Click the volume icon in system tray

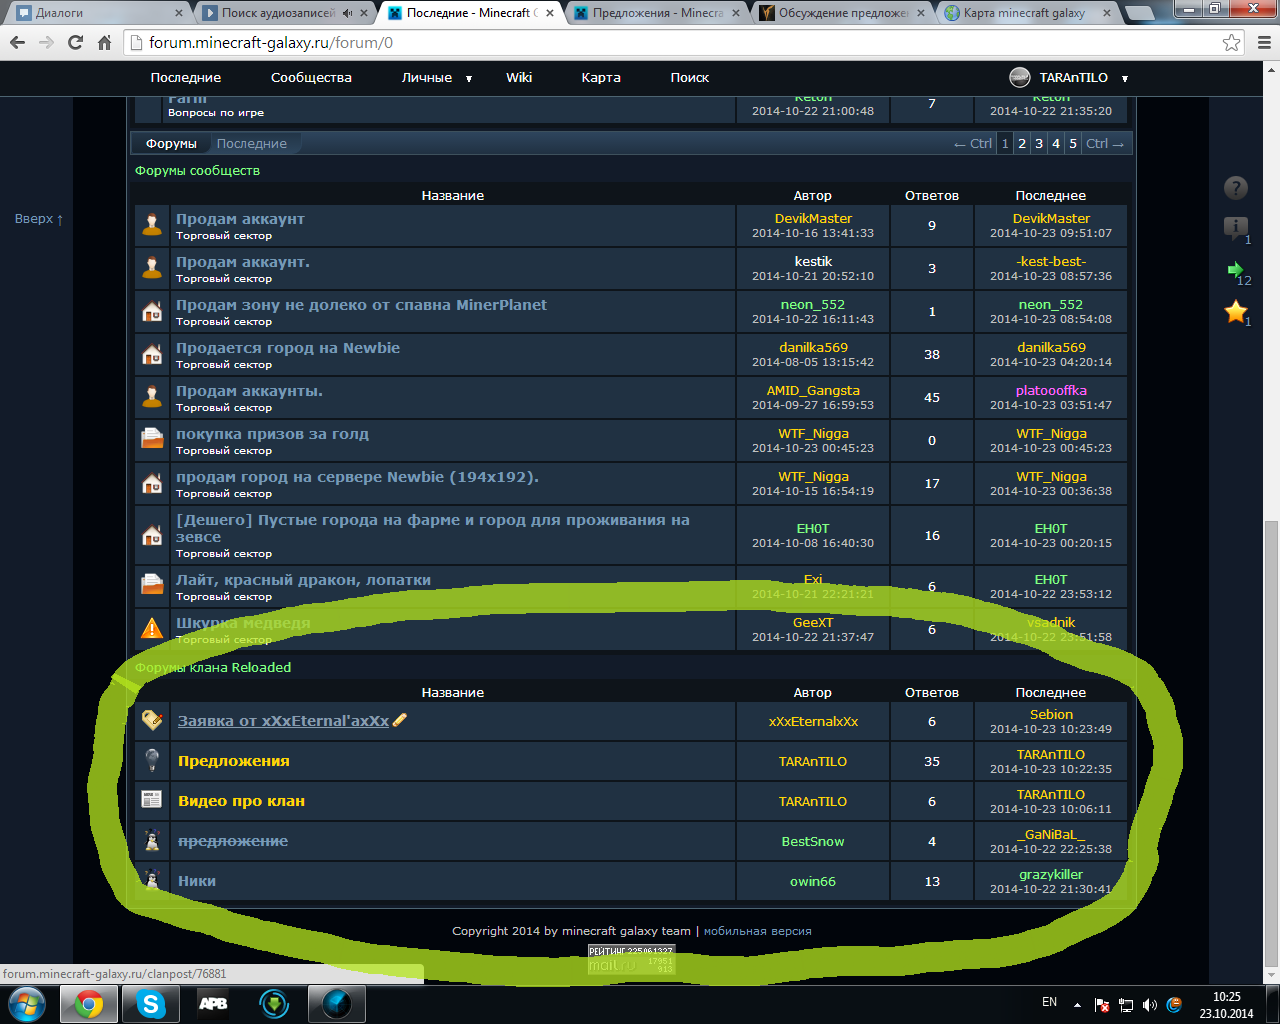(x=1150, y=1004)
